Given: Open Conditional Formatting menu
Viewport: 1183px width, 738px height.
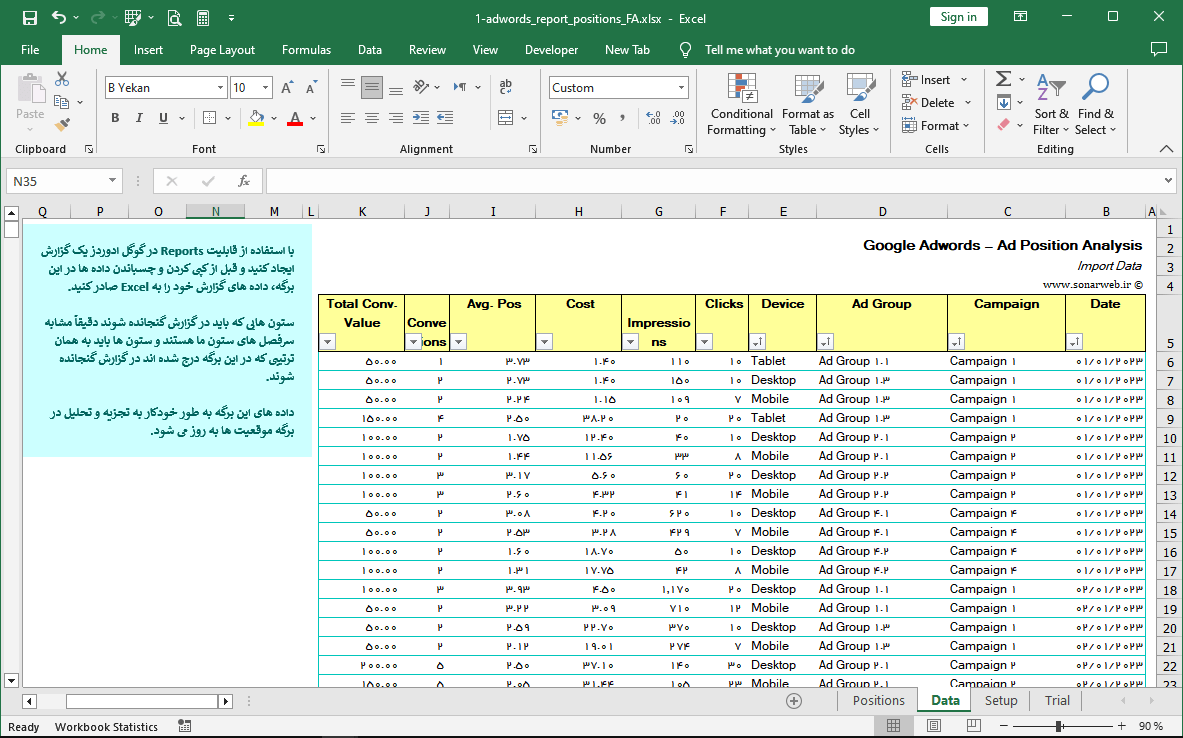Looking at the screenshot, I should tap(742, 104).
